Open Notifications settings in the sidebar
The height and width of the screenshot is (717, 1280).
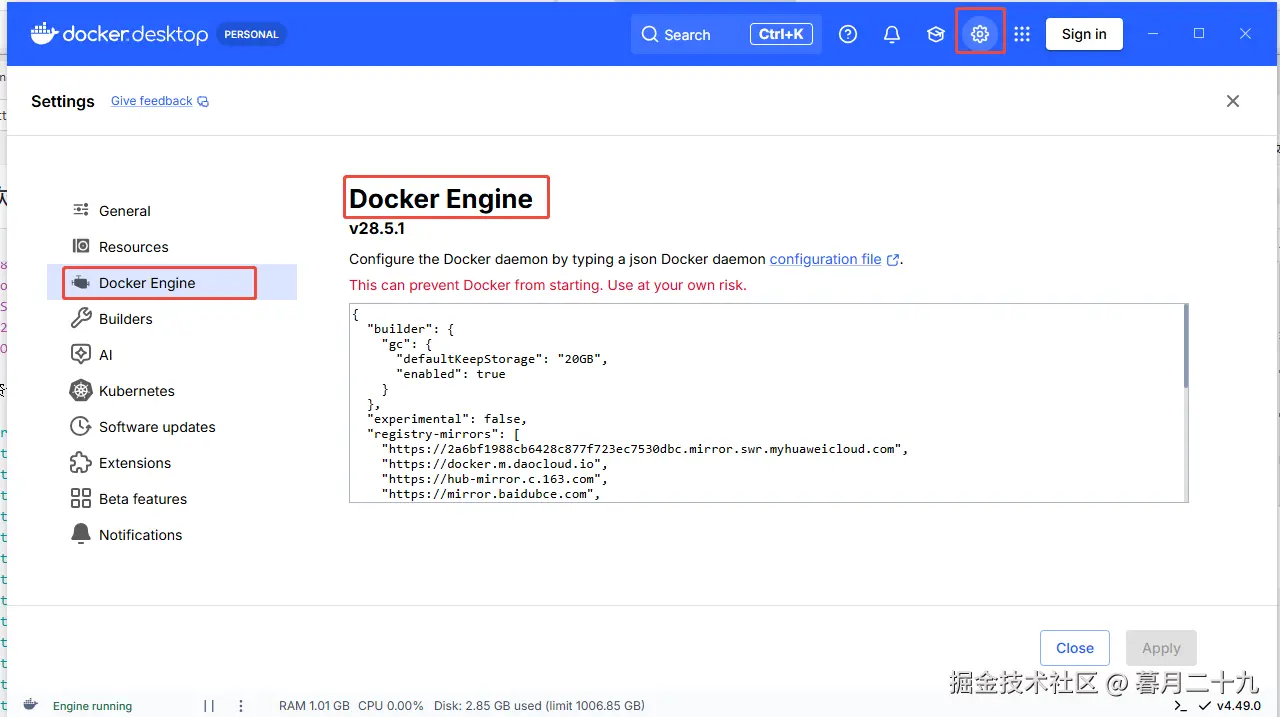pyautogui.click(x=172, y=535)
